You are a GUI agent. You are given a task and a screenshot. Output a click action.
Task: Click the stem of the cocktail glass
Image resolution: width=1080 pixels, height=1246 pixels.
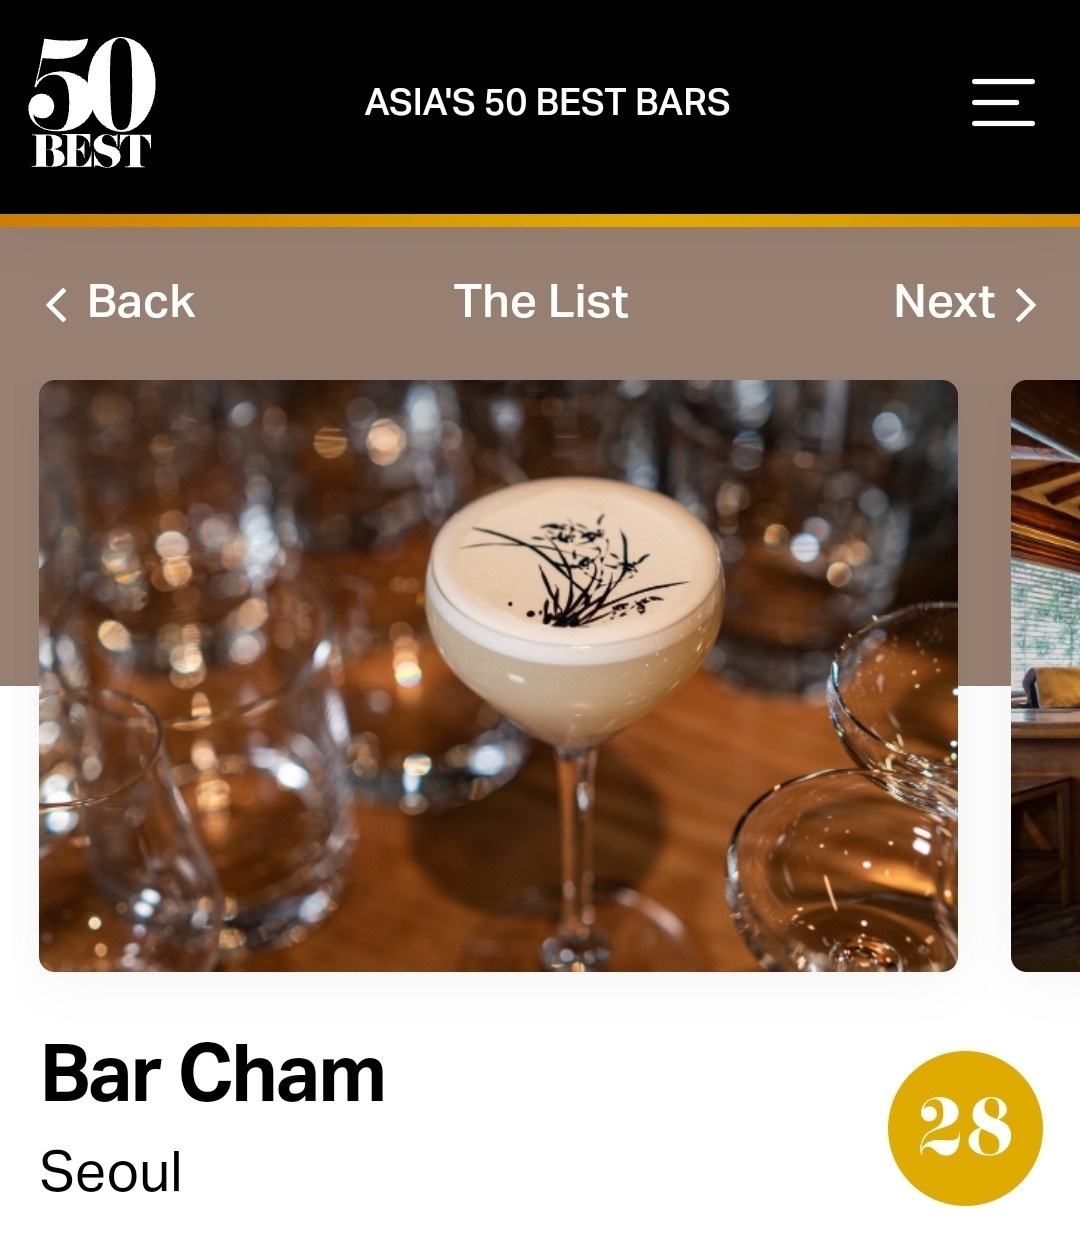pos(575,850)
